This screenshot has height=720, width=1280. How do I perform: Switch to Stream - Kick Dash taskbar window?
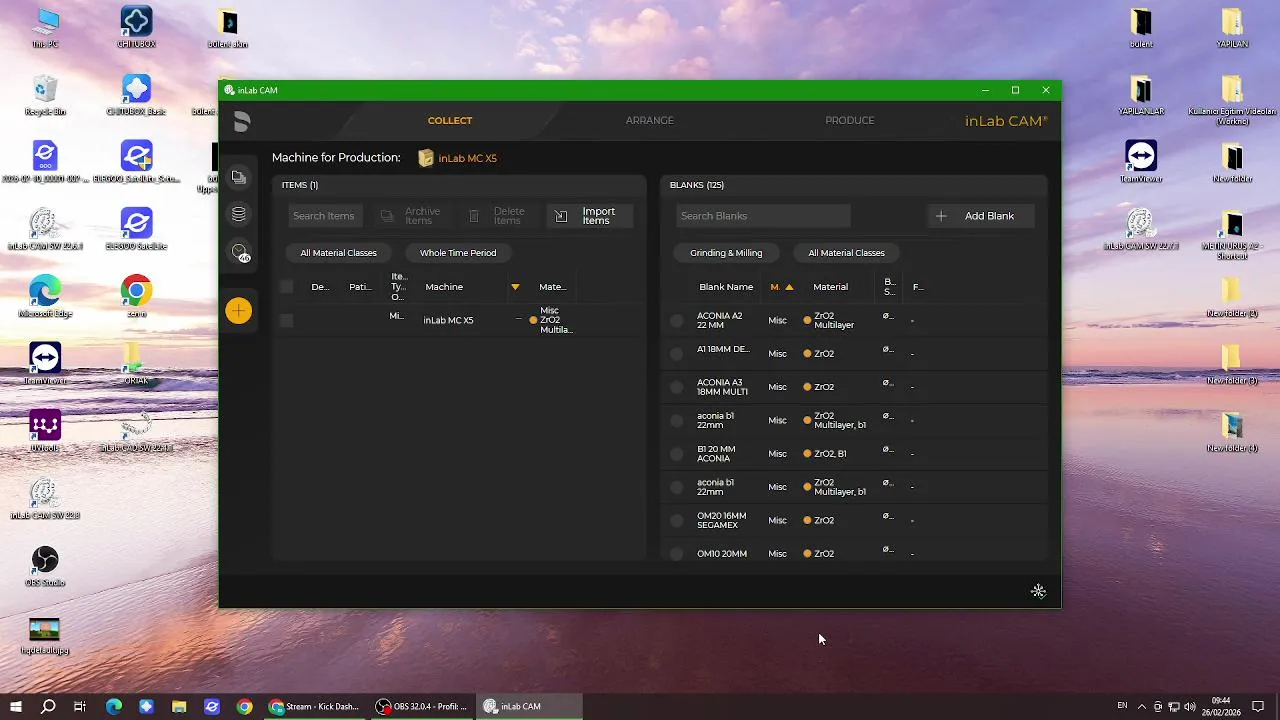point(314,706)
